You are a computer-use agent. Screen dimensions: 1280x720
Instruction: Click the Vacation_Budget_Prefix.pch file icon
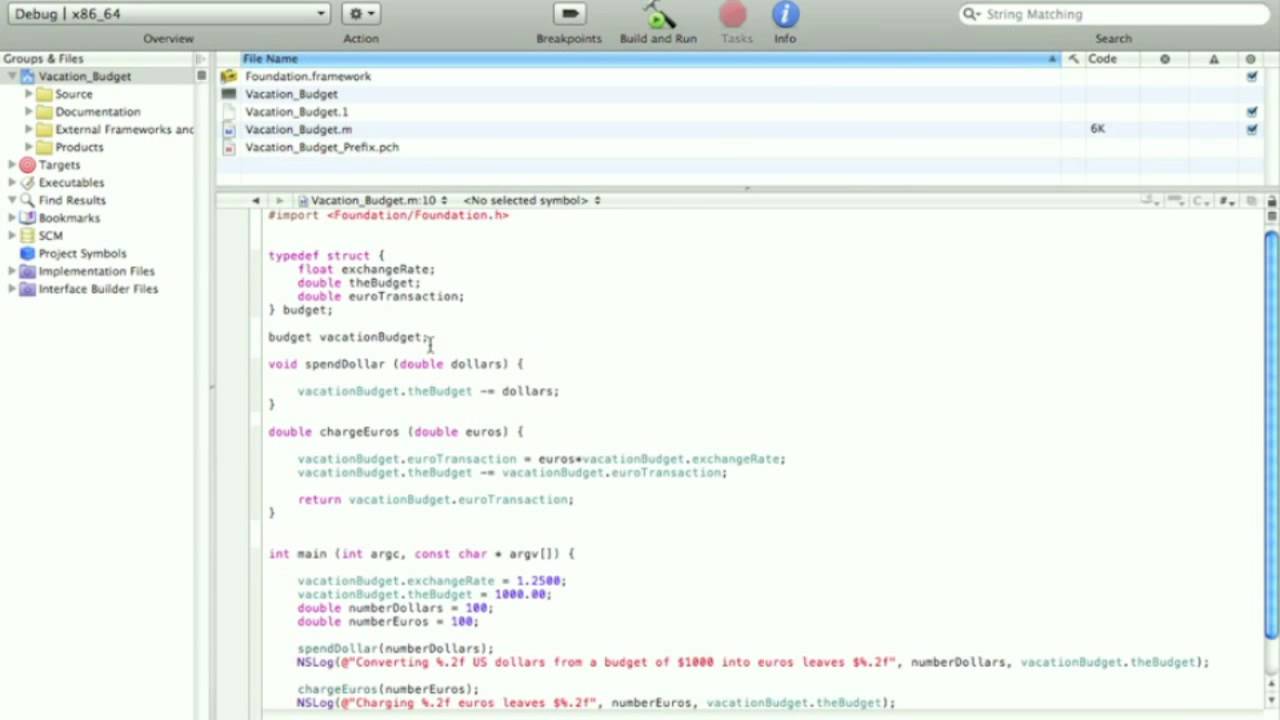pyautogui.click(x=229, y=147)
